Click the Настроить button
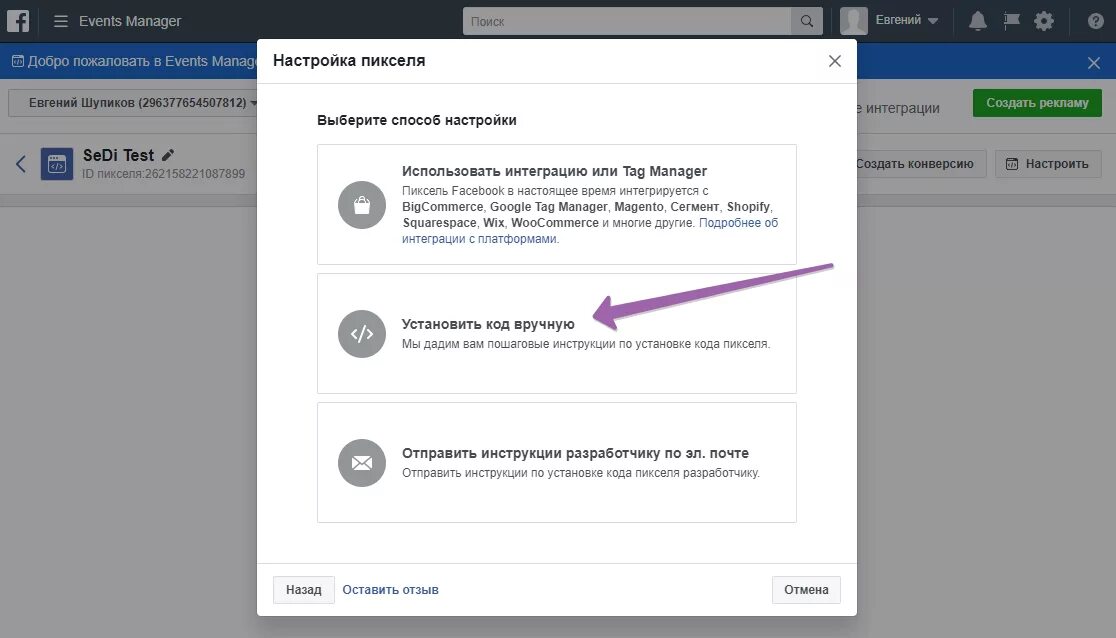The image size is (1116, 638). point(1048,164)
